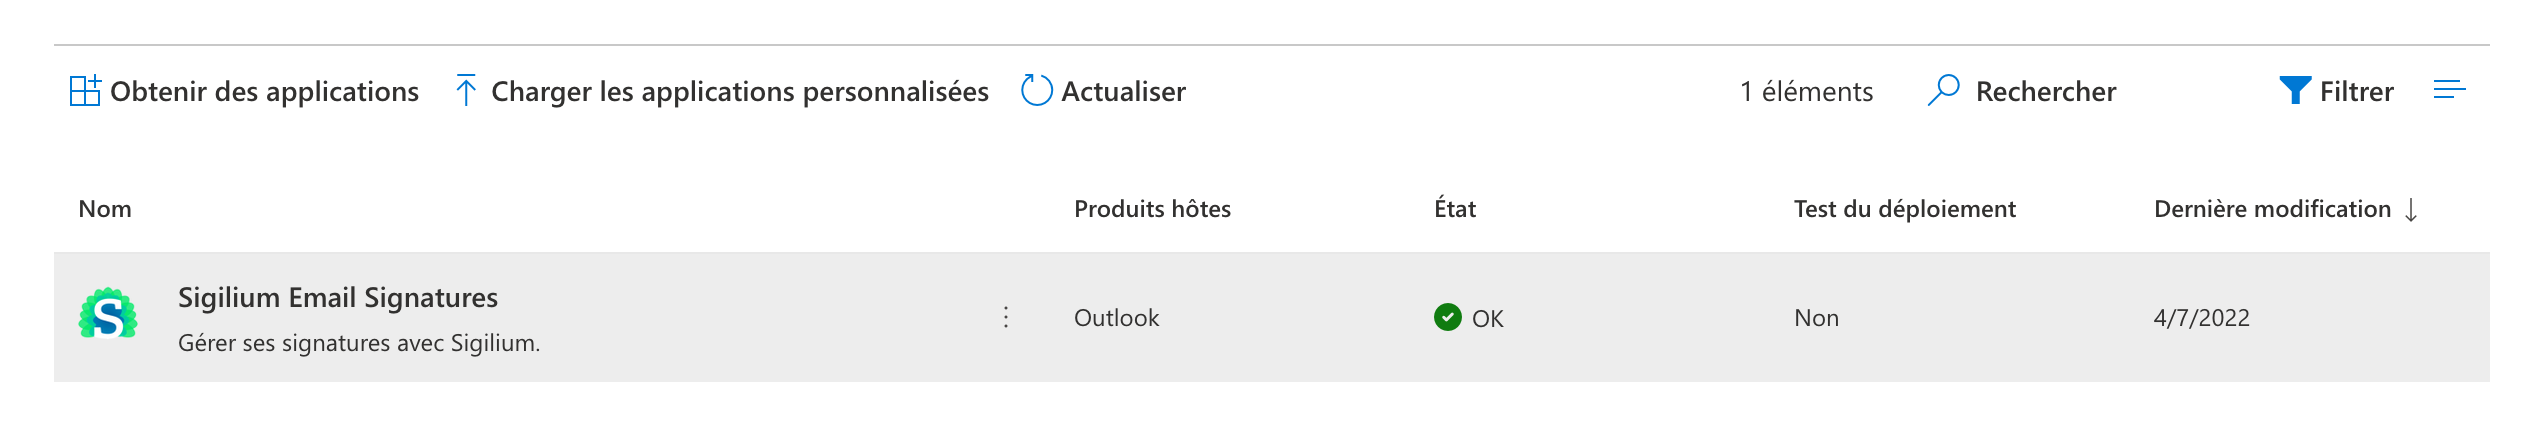Image resolution: width=2534 pixels, height=426 pixels.
Task: Click the Actualiser refresh icon
Action: coord(1036,91)
